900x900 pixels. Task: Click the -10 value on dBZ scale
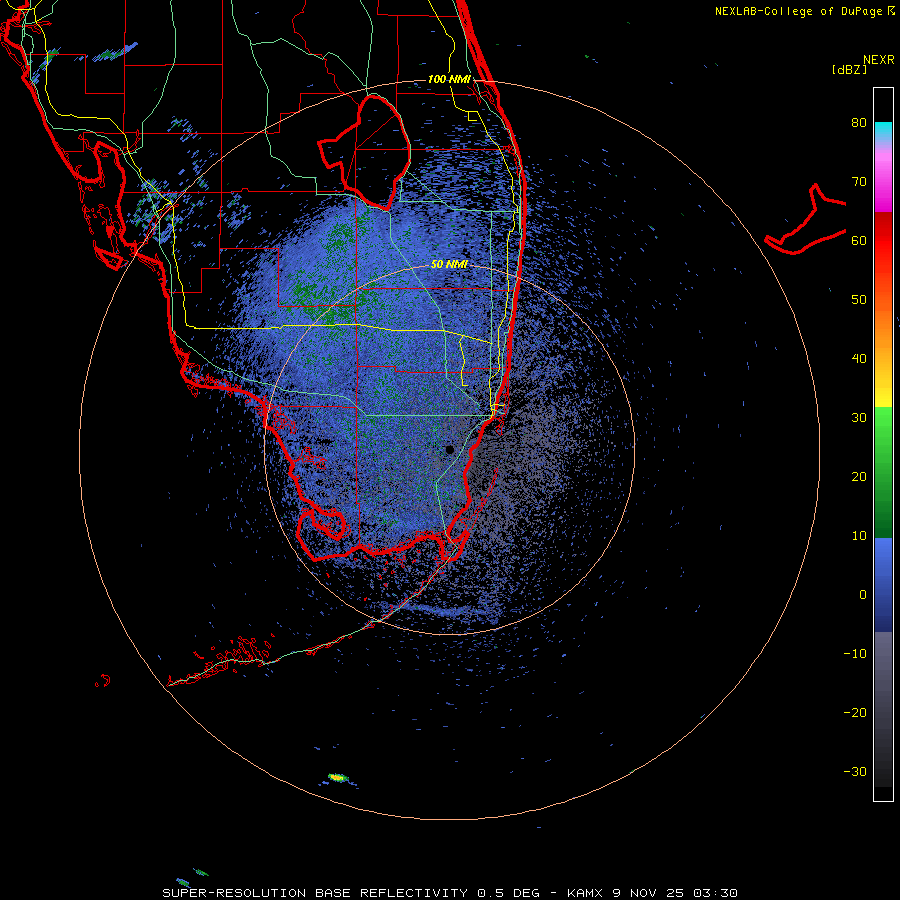[855, 654]
